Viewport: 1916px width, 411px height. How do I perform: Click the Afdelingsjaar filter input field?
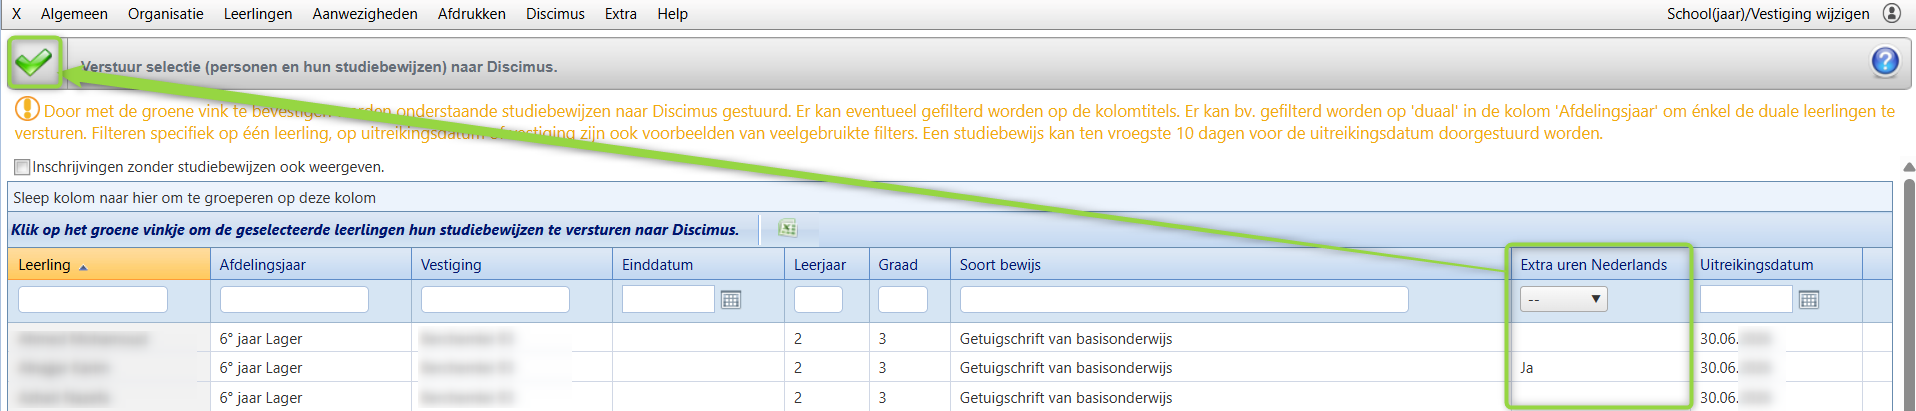click(x=294, y=299)
